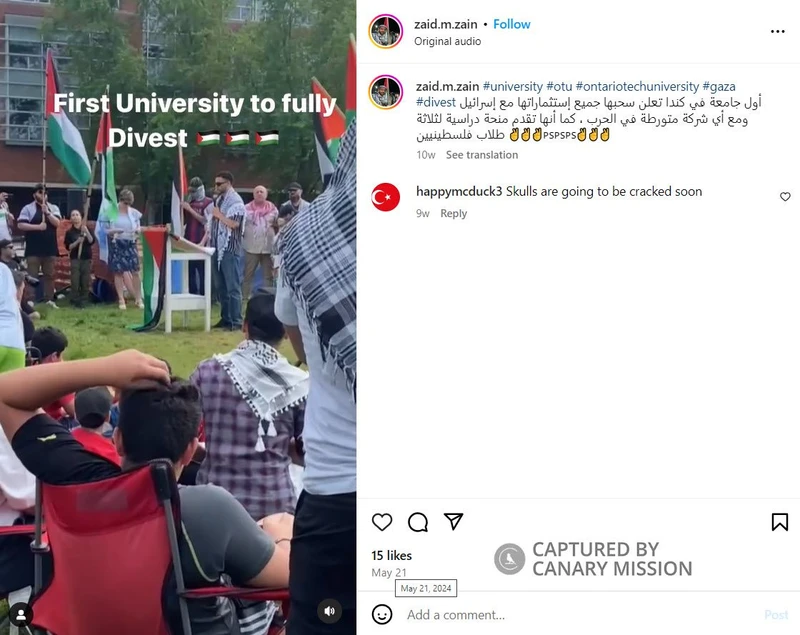800x635 pixels.
Task: View zaid.m.zain's header profile picture
Action: coord(386,31)
